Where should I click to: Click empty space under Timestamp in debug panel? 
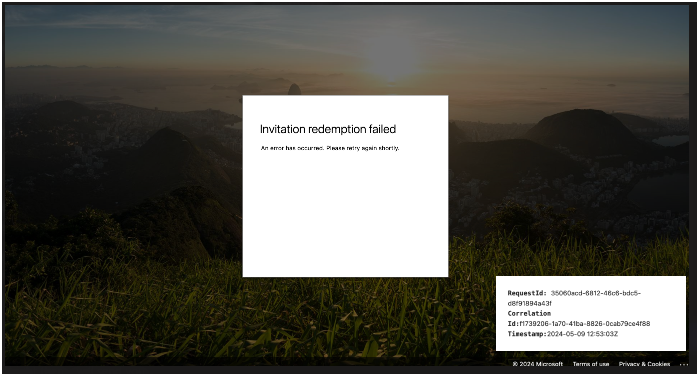pyautogui.click(x=591, y=344)
